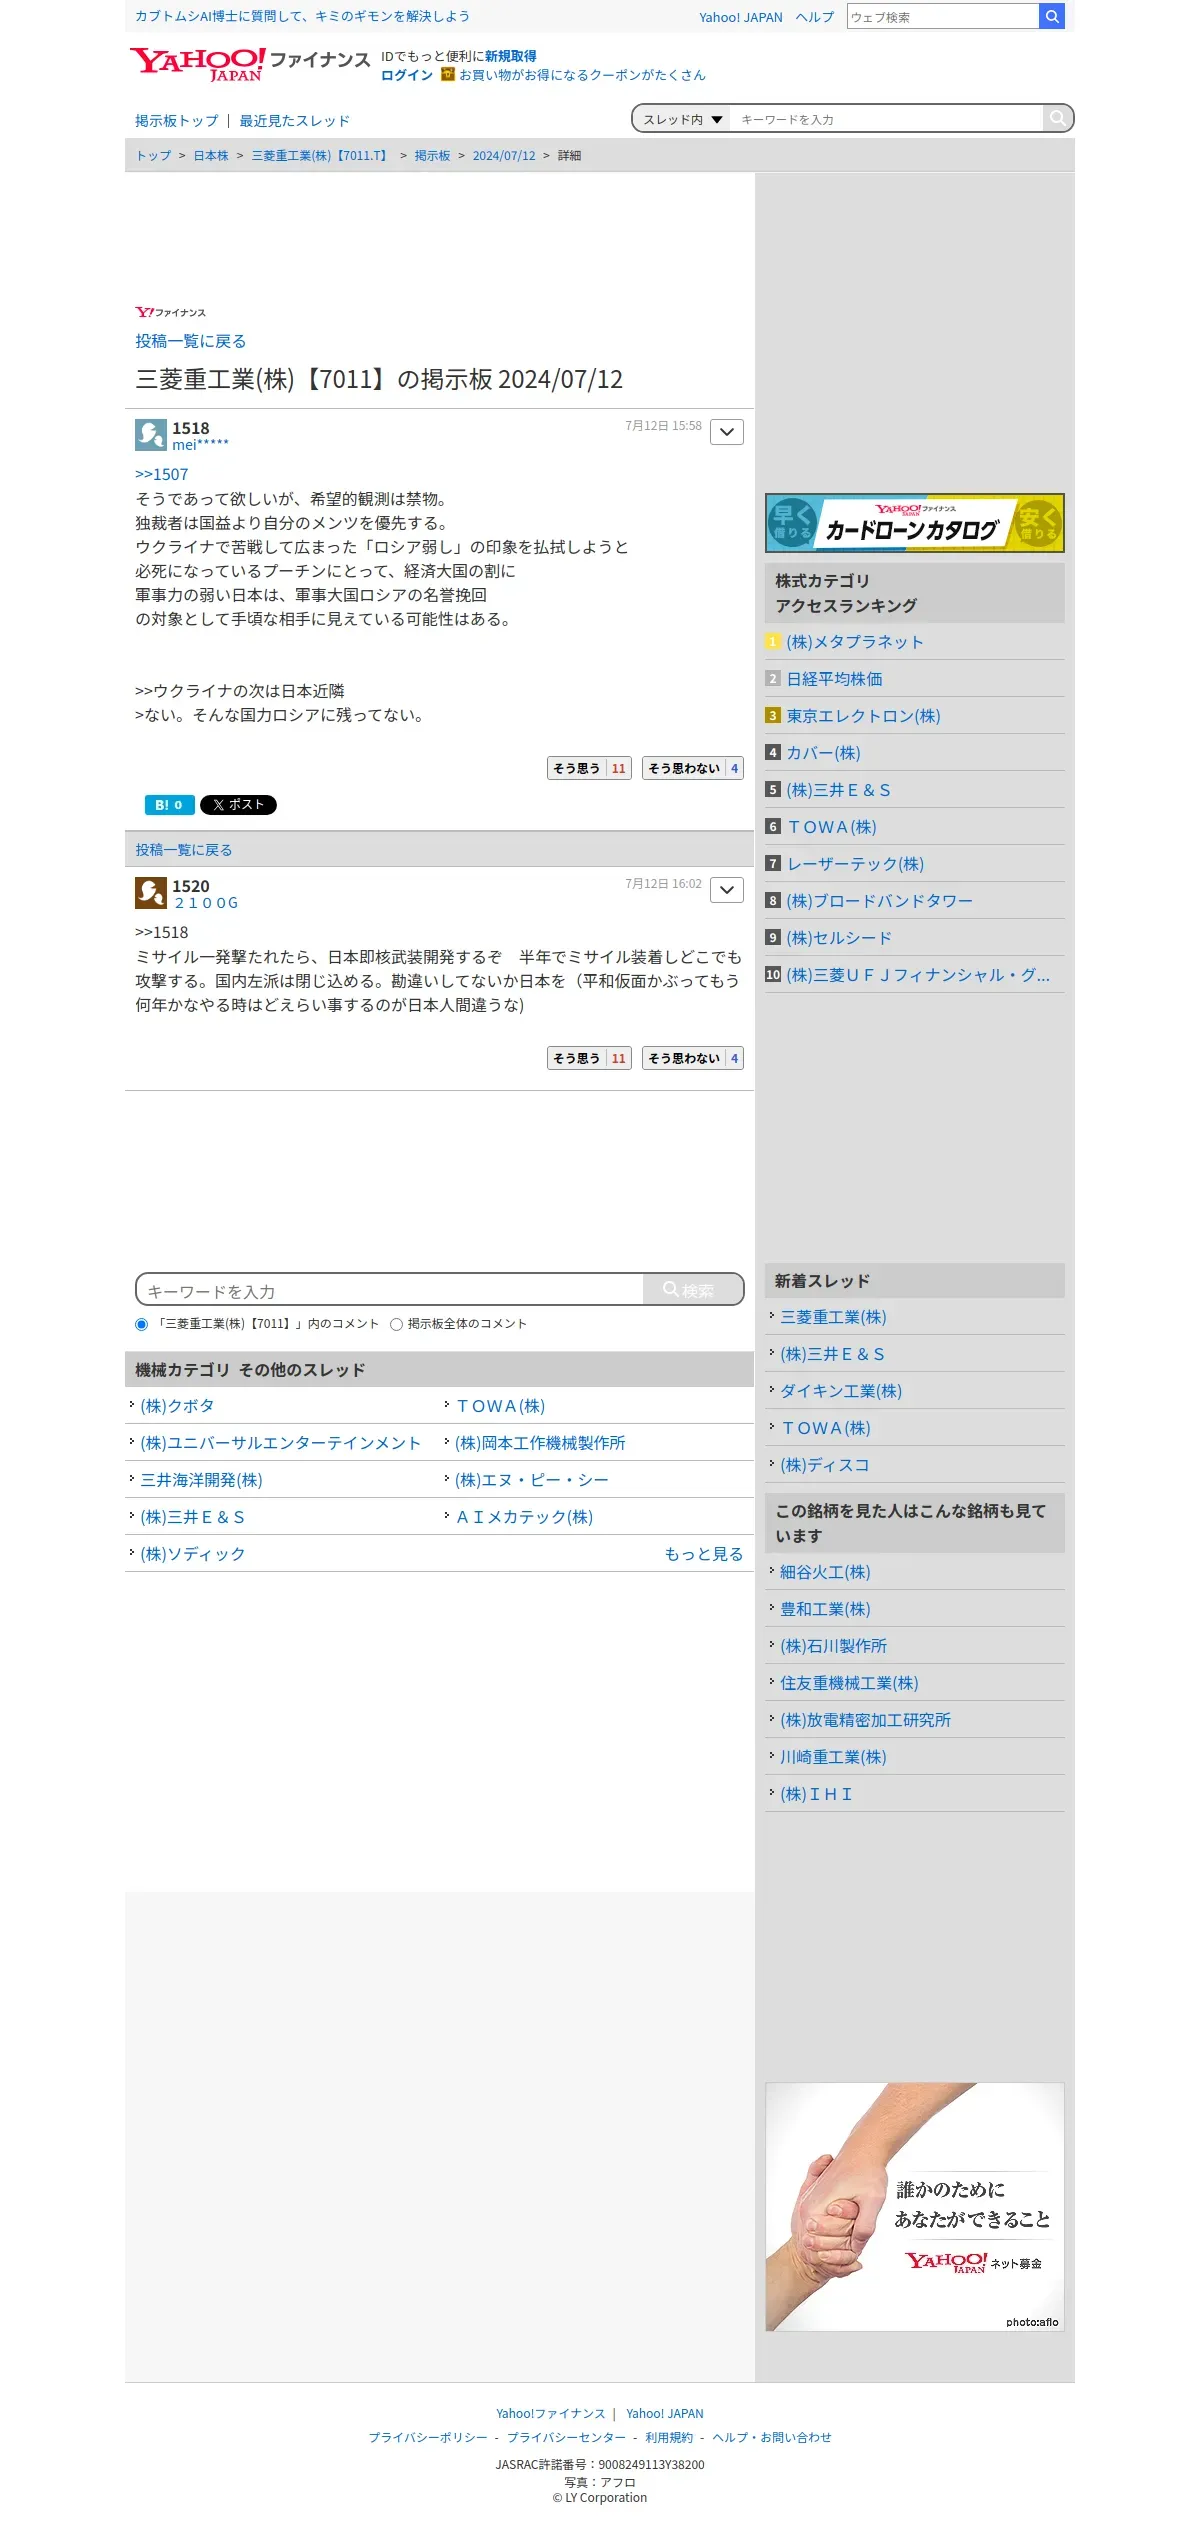
Task: Click the thread search magnifier icon
Action: [x=1057, y=118]
